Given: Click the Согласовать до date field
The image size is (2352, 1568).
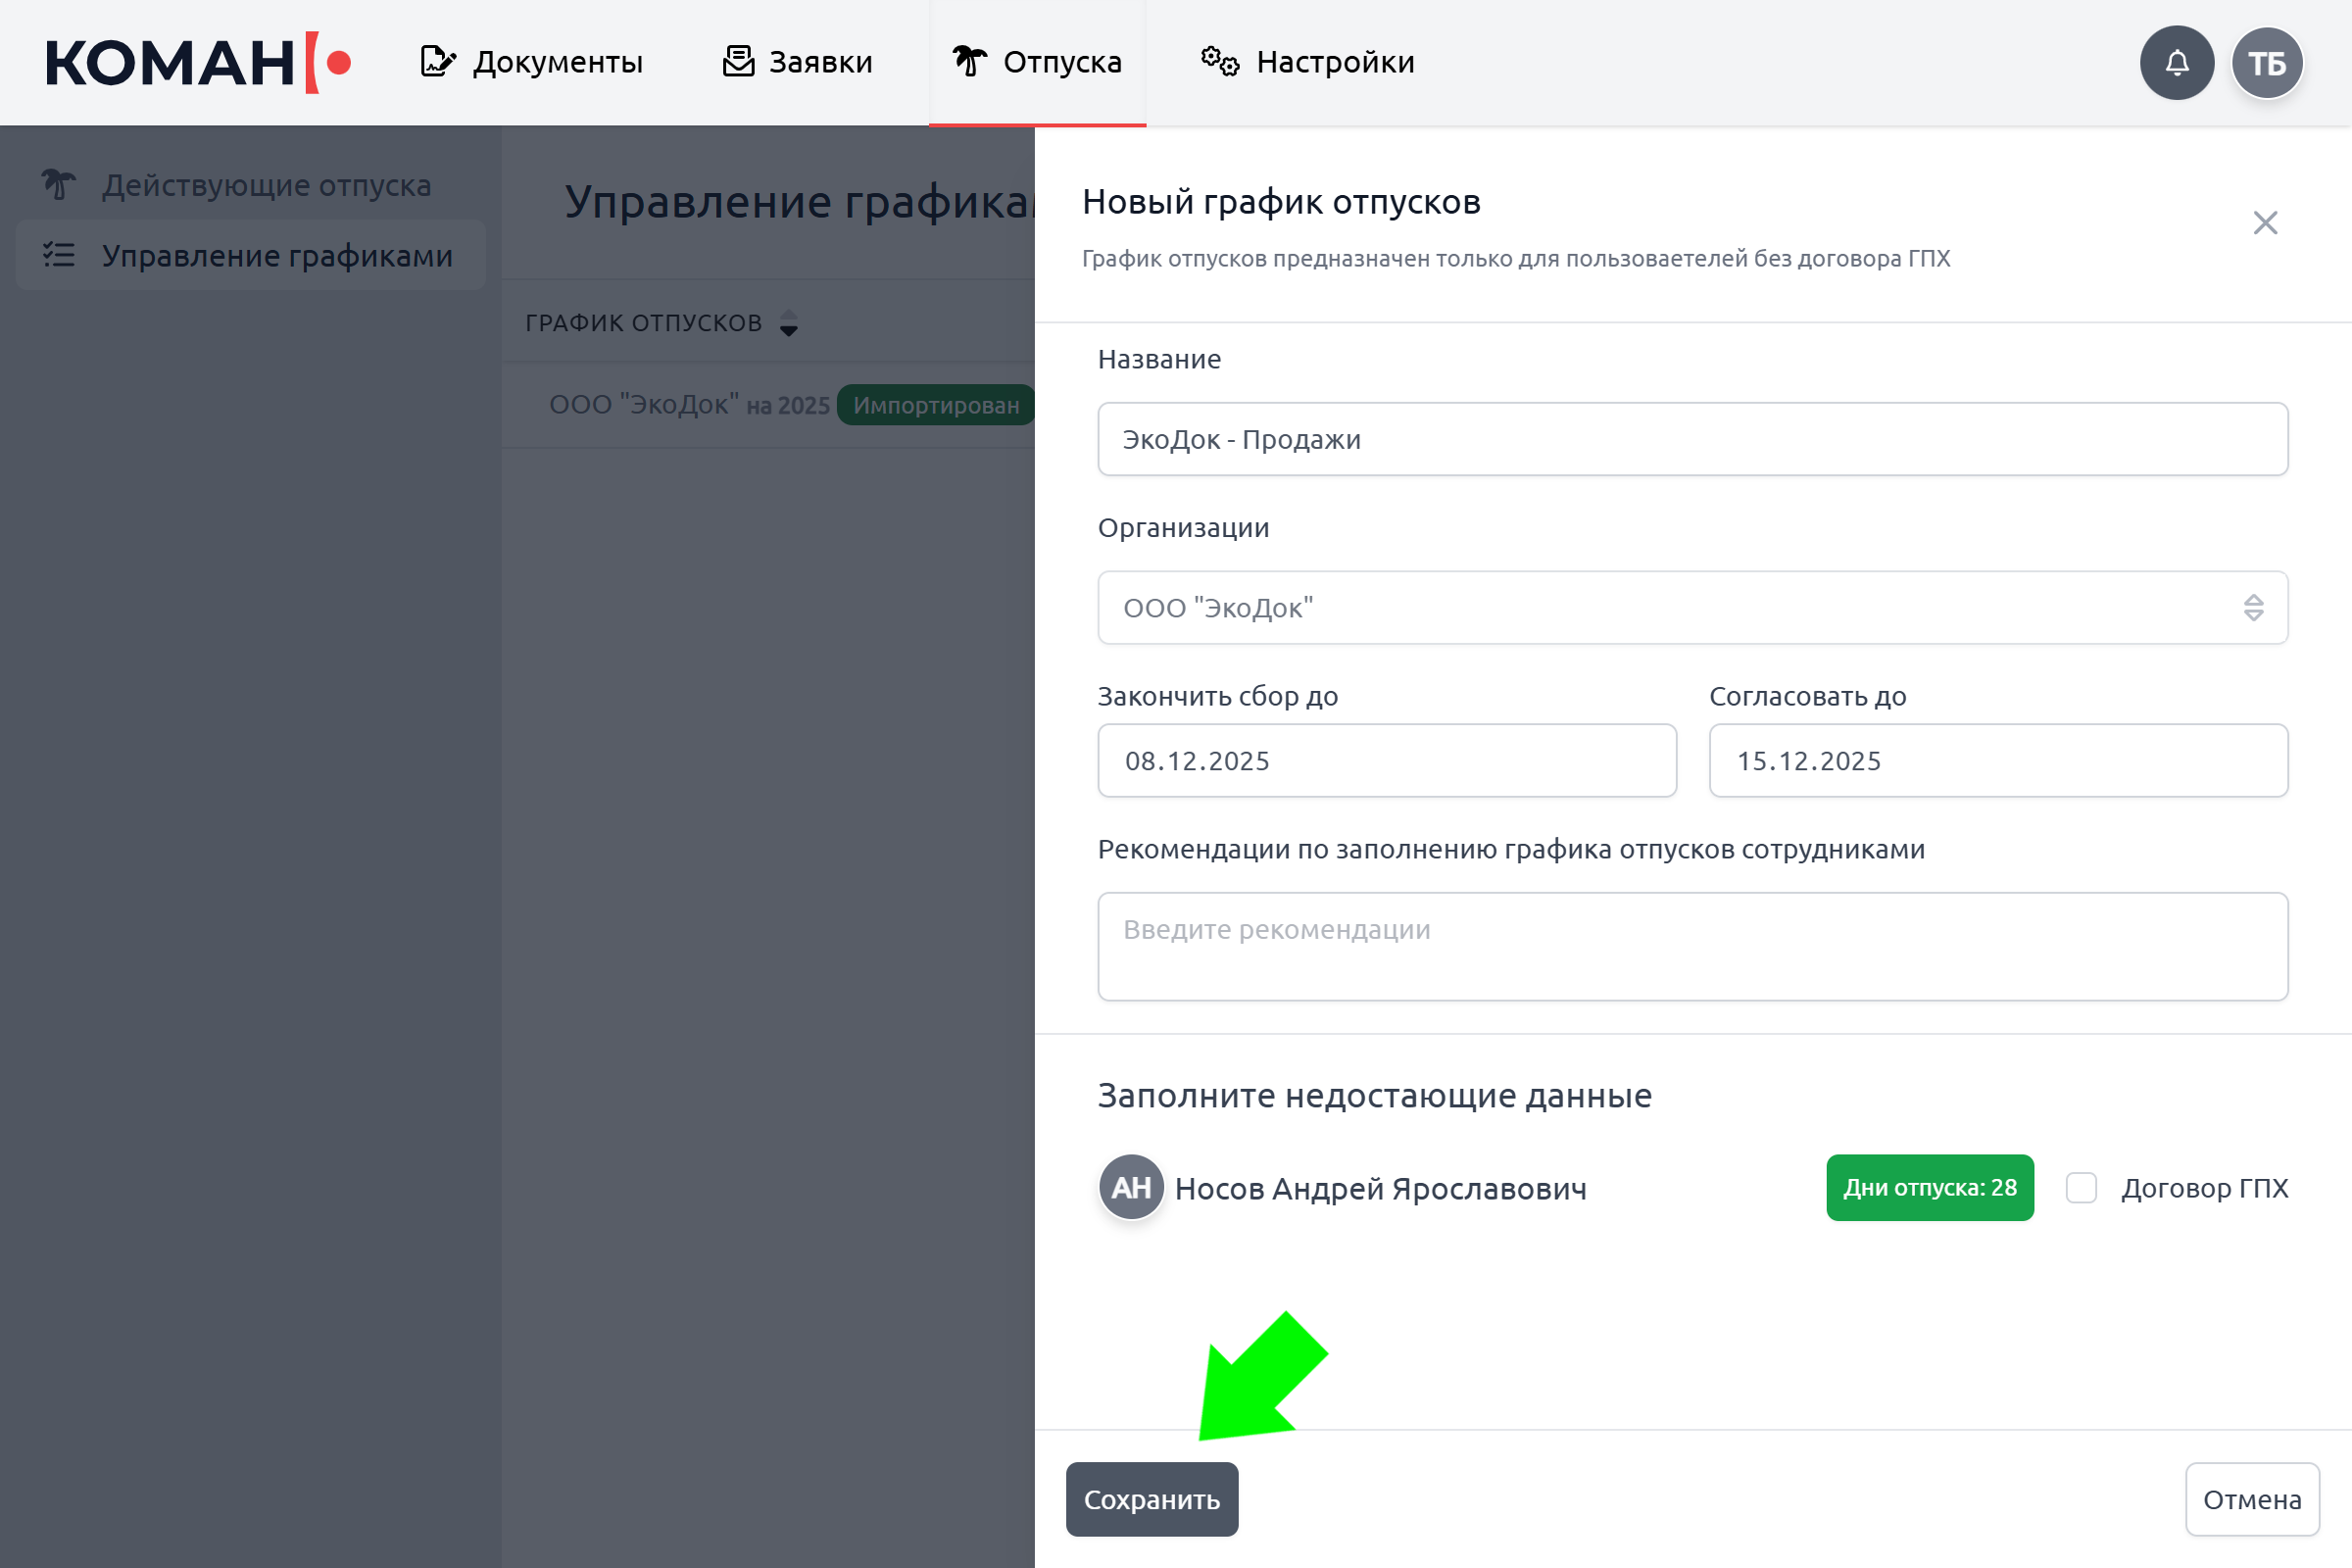Looking at the screenshot, I should [1998, 761].
